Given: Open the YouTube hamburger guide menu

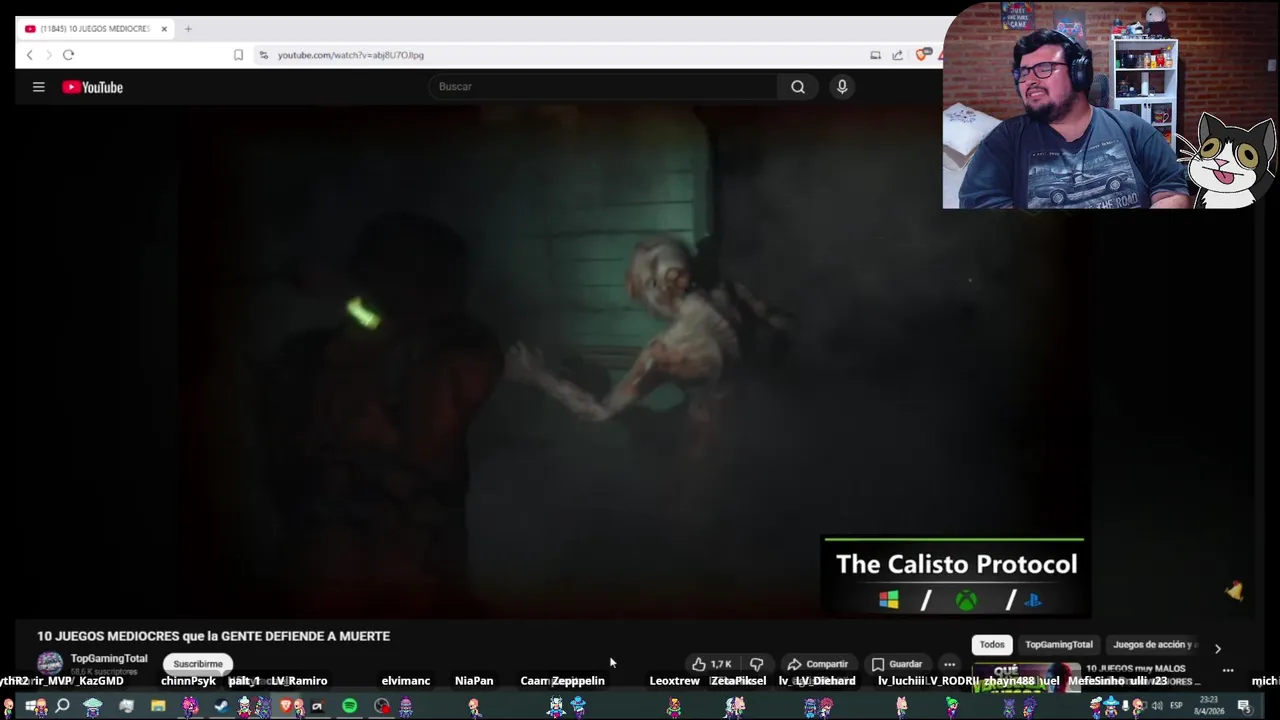Looking at the screenshot, I should pyautogui.click(x=39, y=87).
